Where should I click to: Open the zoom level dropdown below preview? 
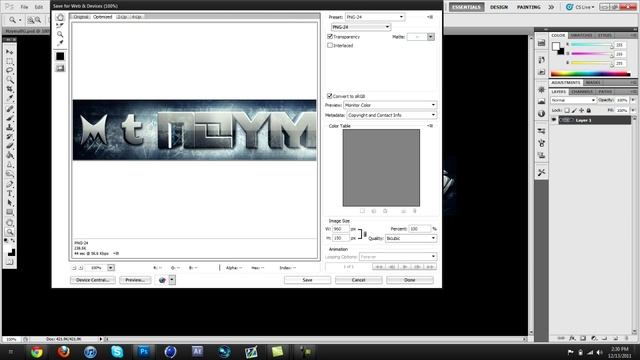(111, 268)
